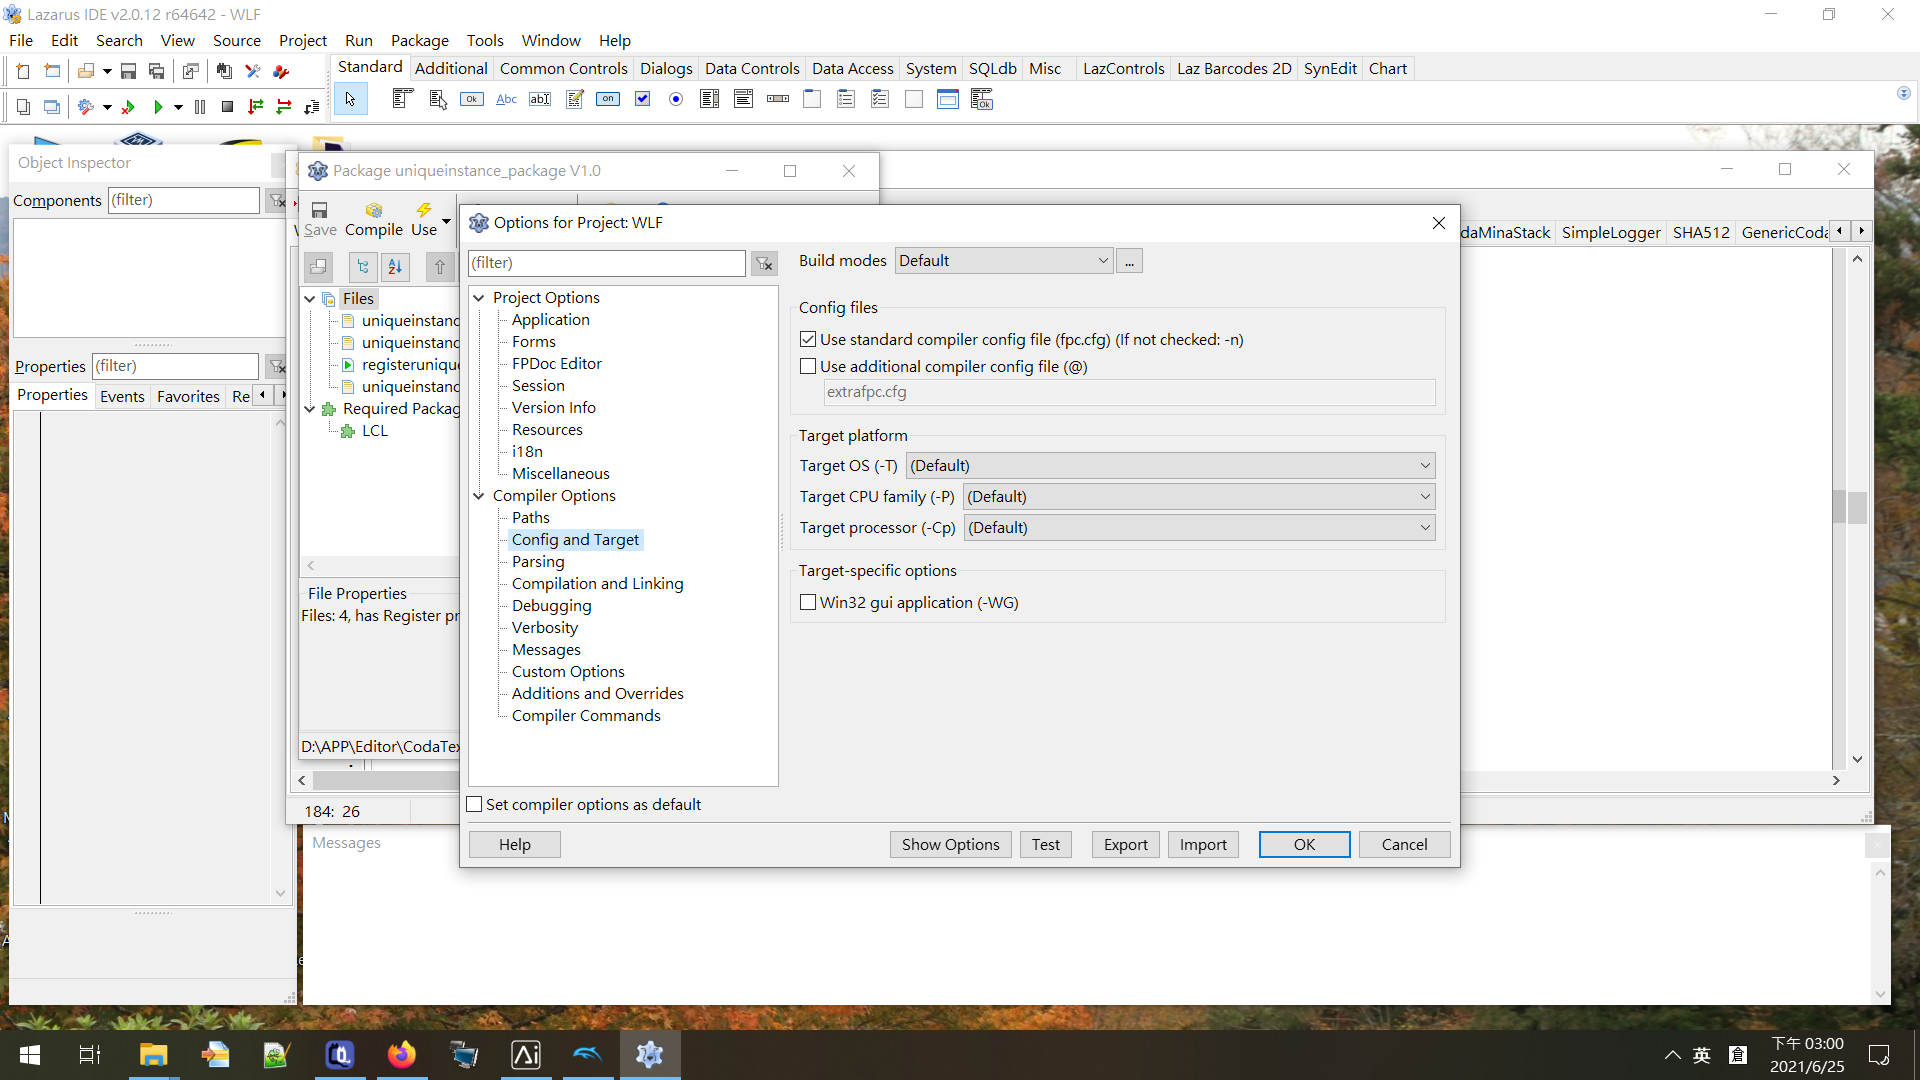Click the Pause debug icon
The height and width of the screenshot is (1080, 1920).
(199, 106)
